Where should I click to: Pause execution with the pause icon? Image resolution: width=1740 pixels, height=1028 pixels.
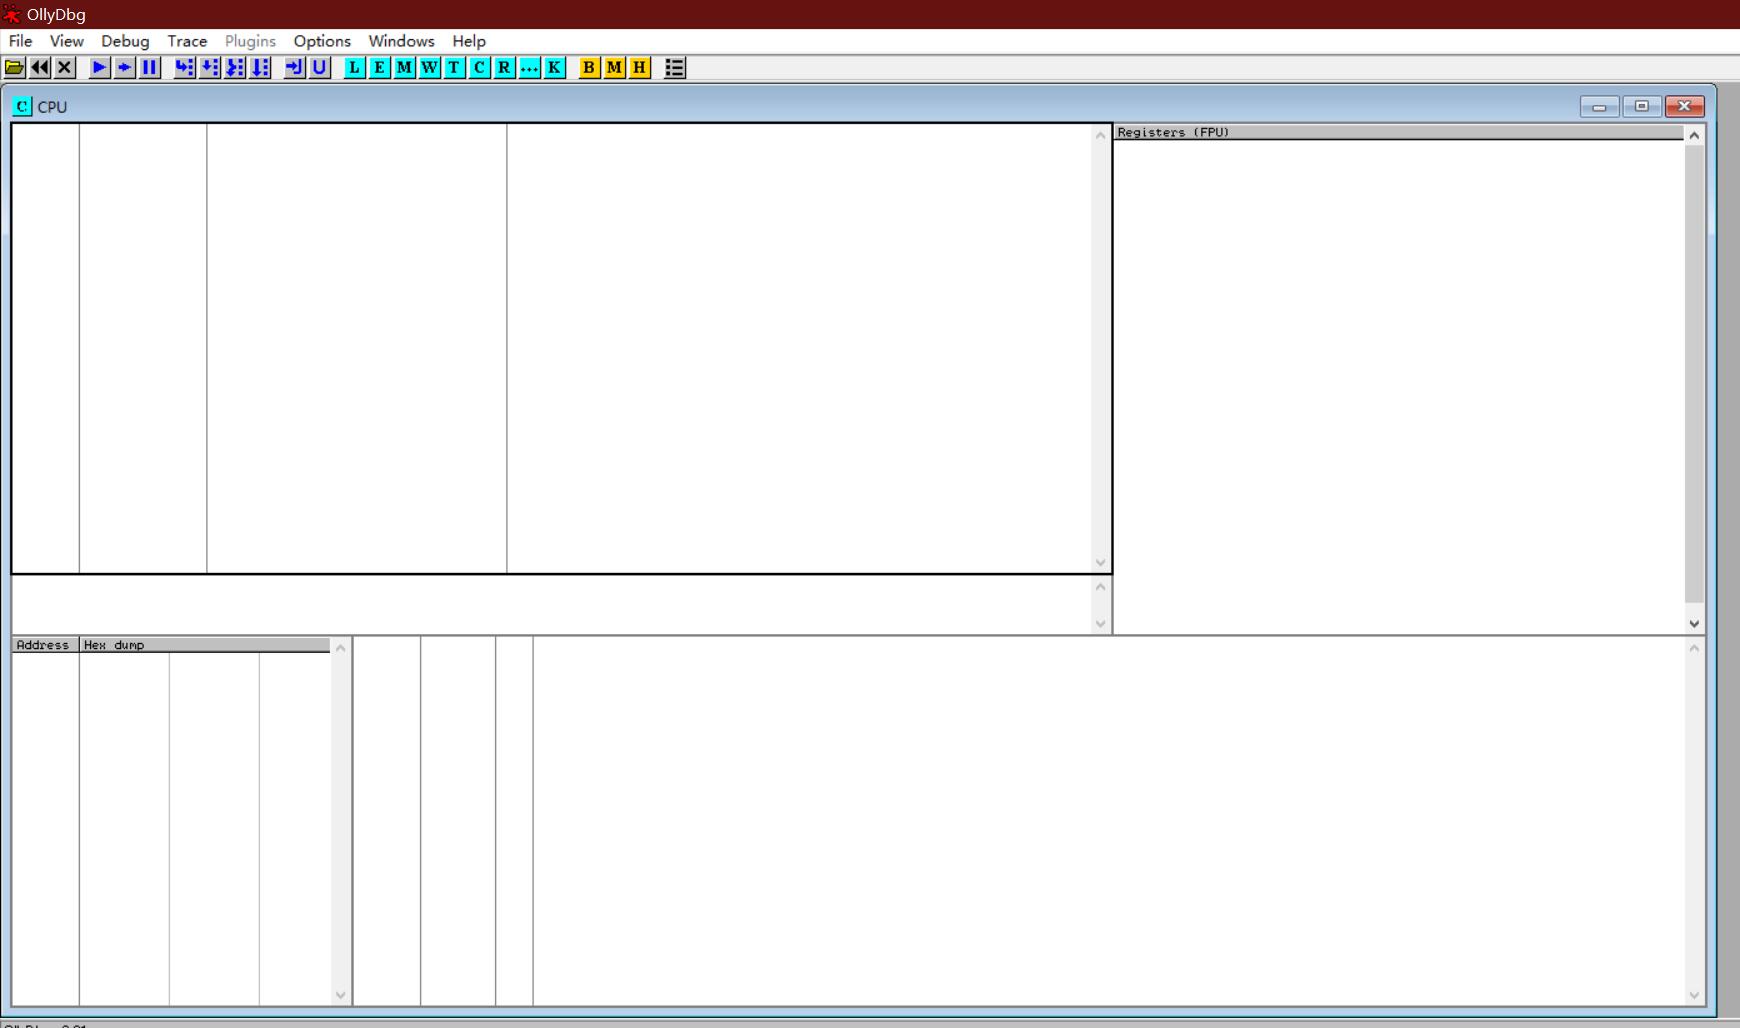coord(150,68)
